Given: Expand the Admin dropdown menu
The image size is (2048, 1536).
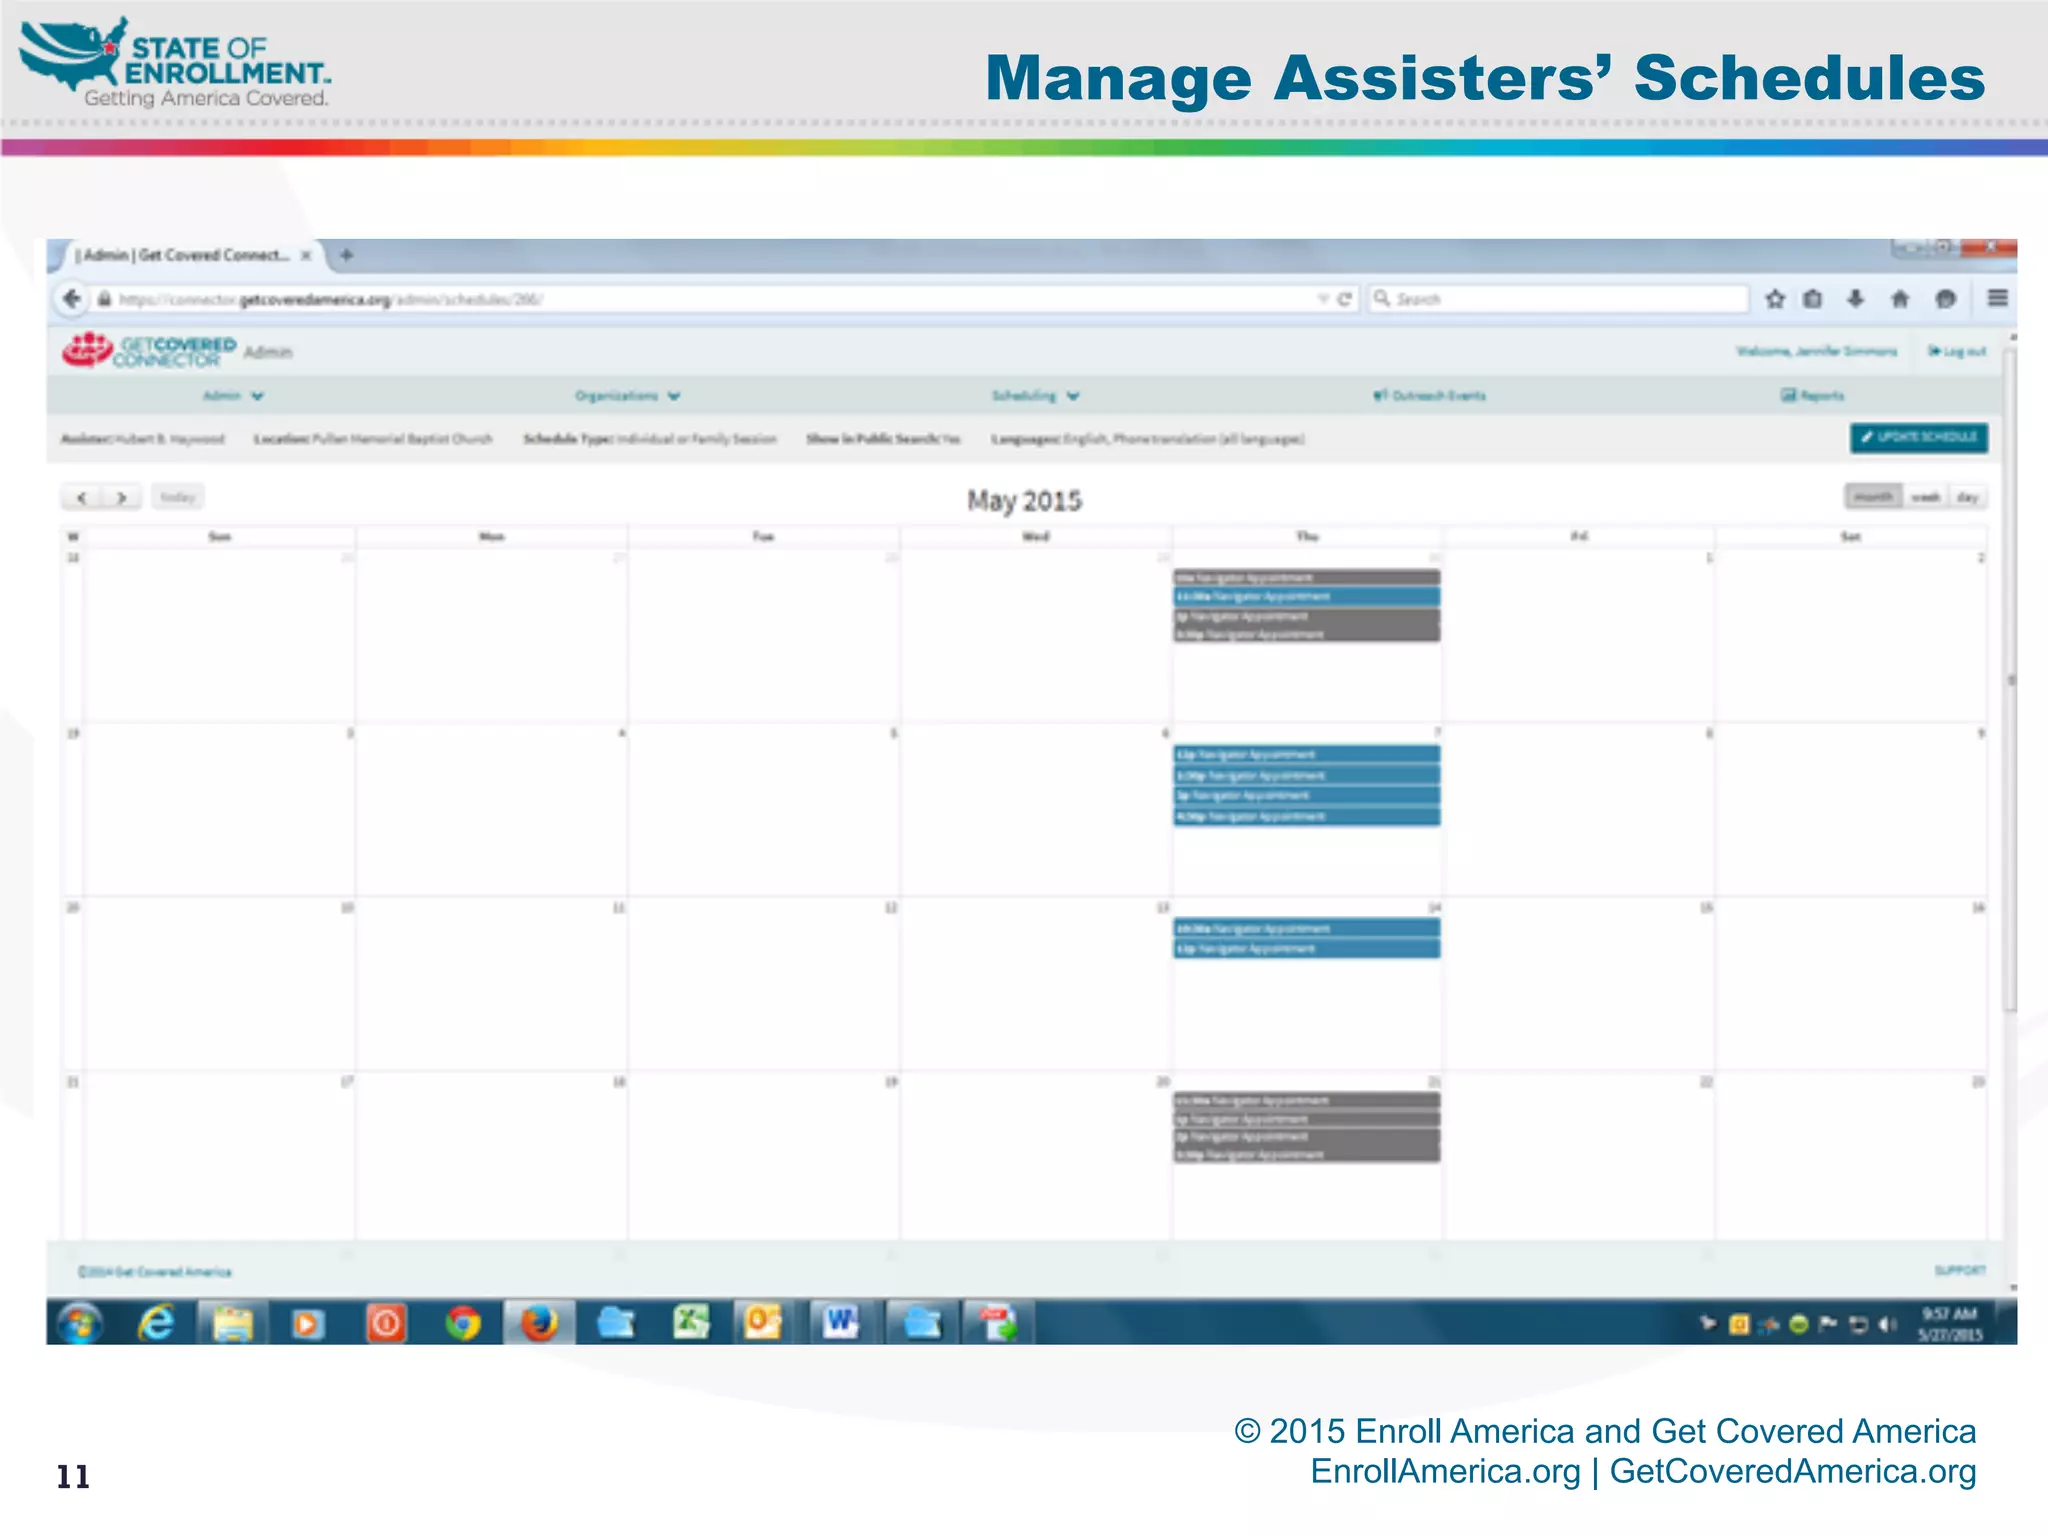Looking at the screenshot, I should (233, 396).
